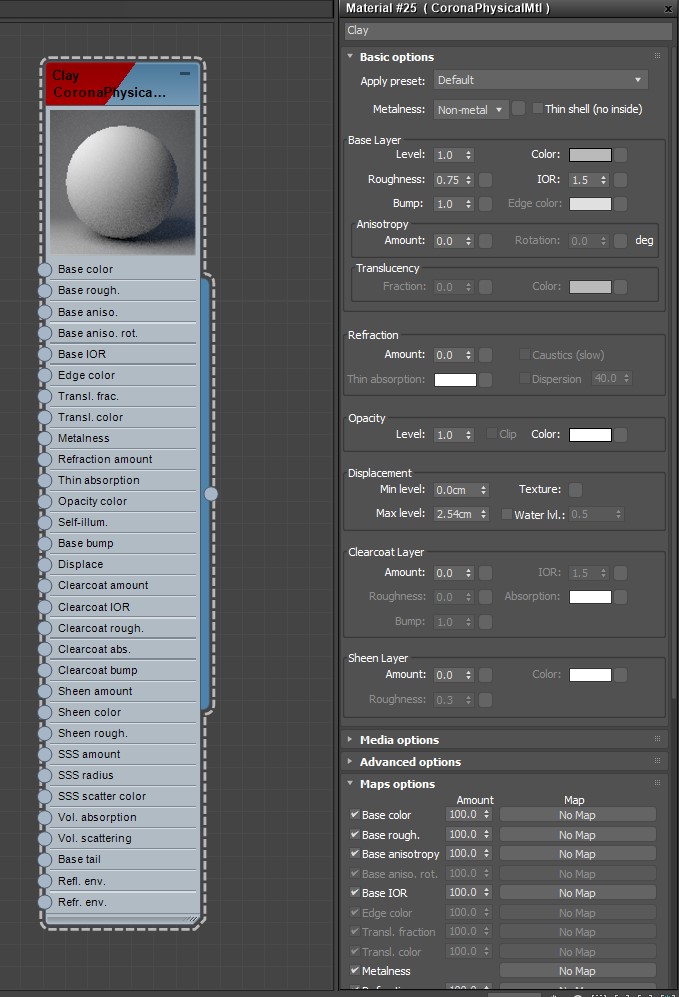Click the Opacity color input socket
Viewport: 679px width, 997px height.
click(45, 501)
